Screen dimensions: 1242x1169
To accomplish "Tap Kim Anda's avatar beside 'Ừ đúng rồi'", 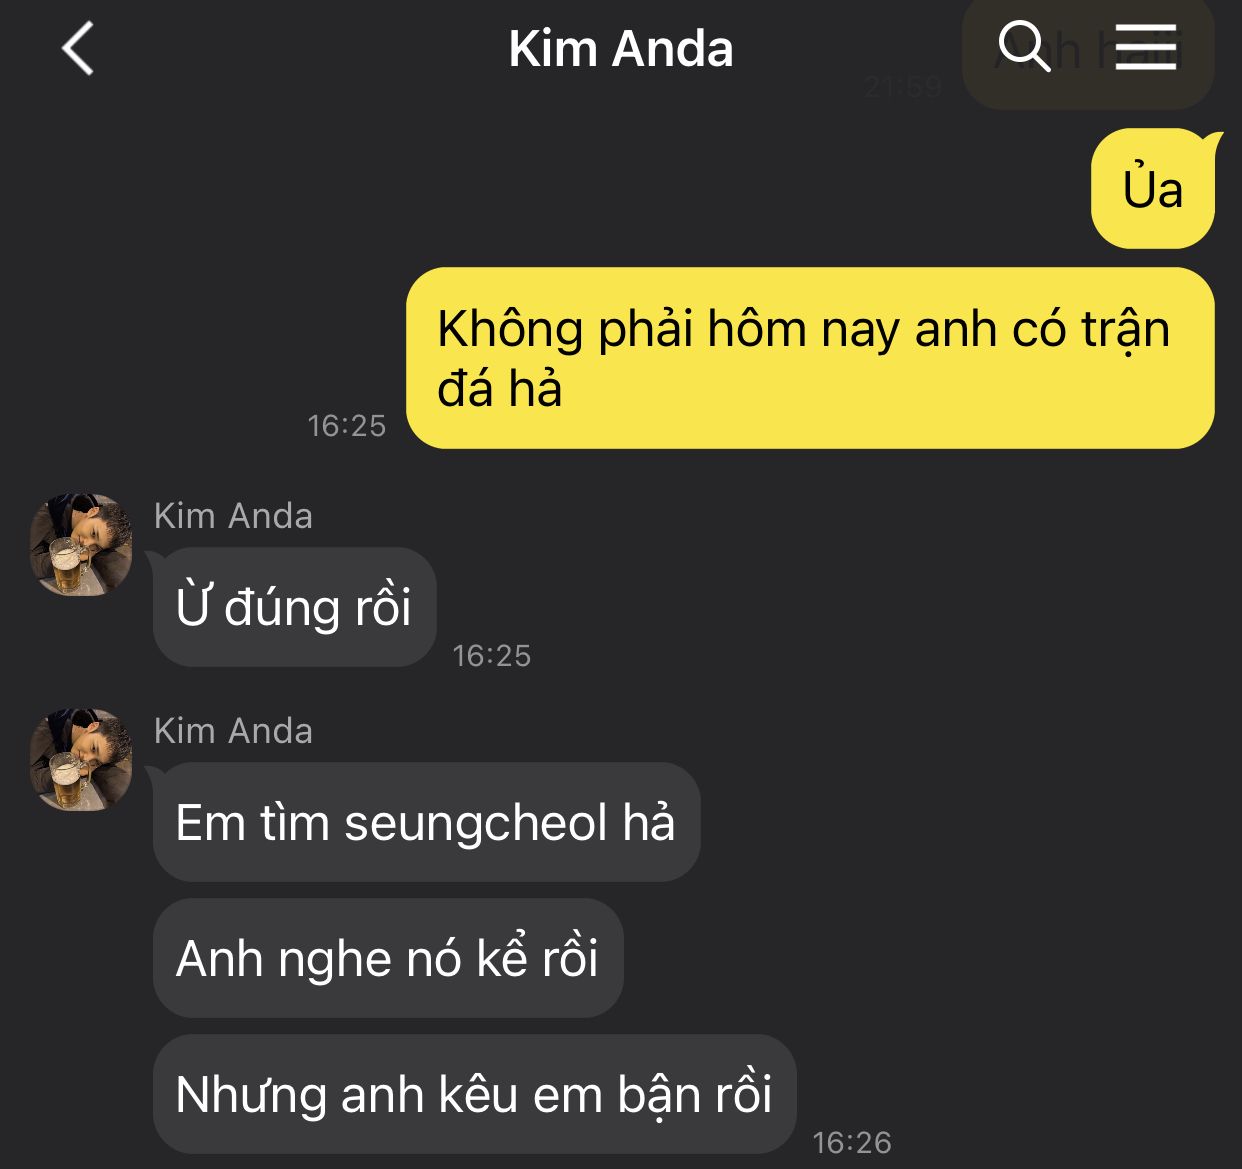I will tap(81, 544).
